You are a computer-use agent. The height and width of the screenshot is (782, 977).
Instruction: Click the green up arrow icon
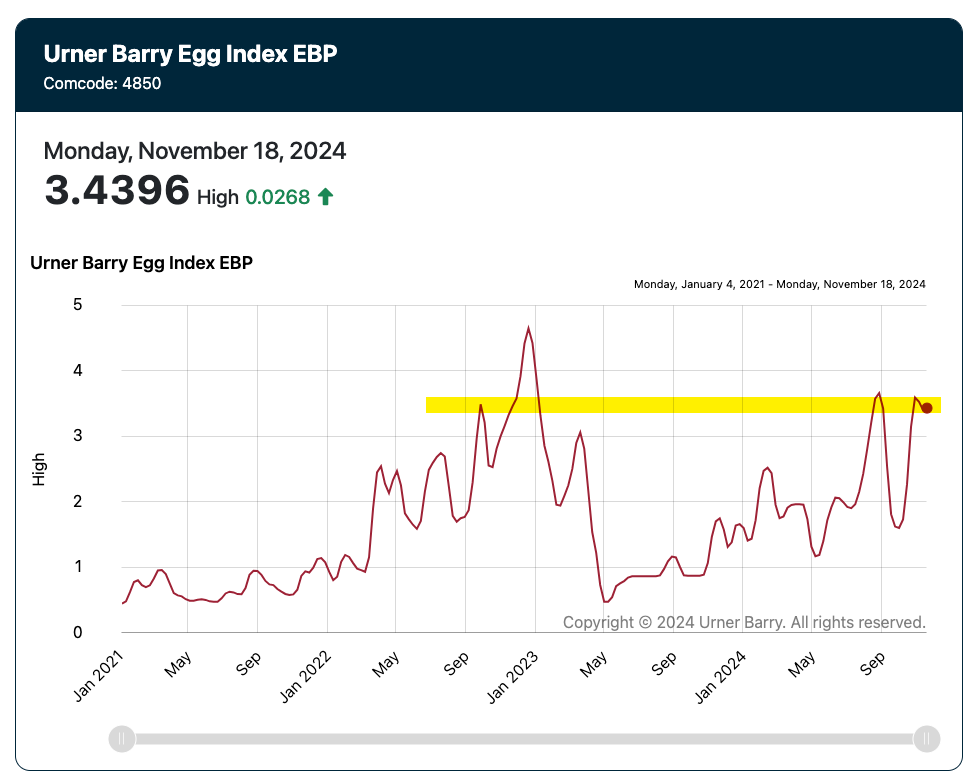point(325,197)
